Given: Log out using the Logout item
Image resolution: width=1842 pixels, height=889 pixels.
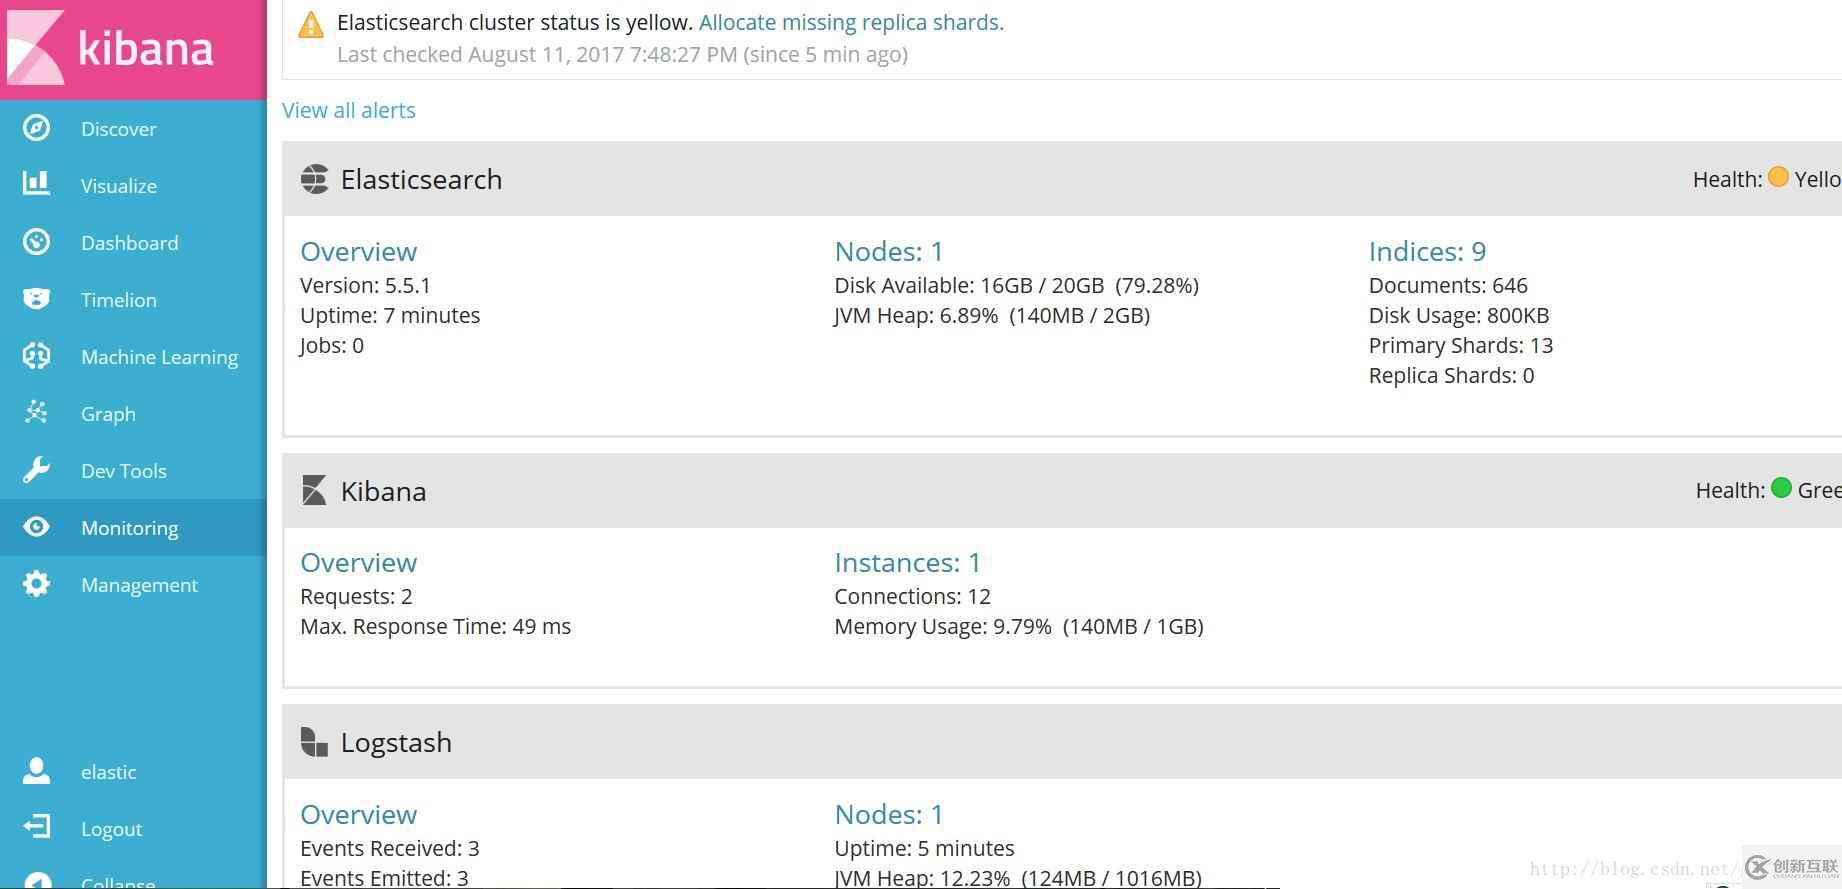Looking at the screenshot, I should [x=111, y=829].
